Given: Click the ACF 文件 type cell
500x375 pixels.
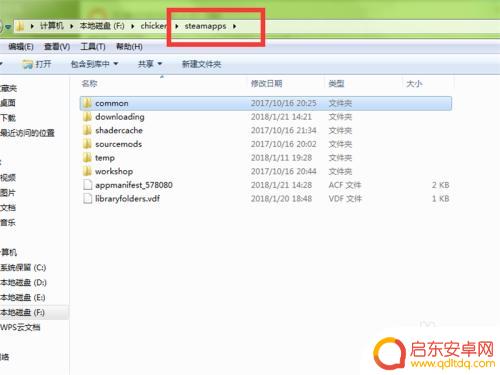Looking at the screenshot, I should tap(345, 185).
